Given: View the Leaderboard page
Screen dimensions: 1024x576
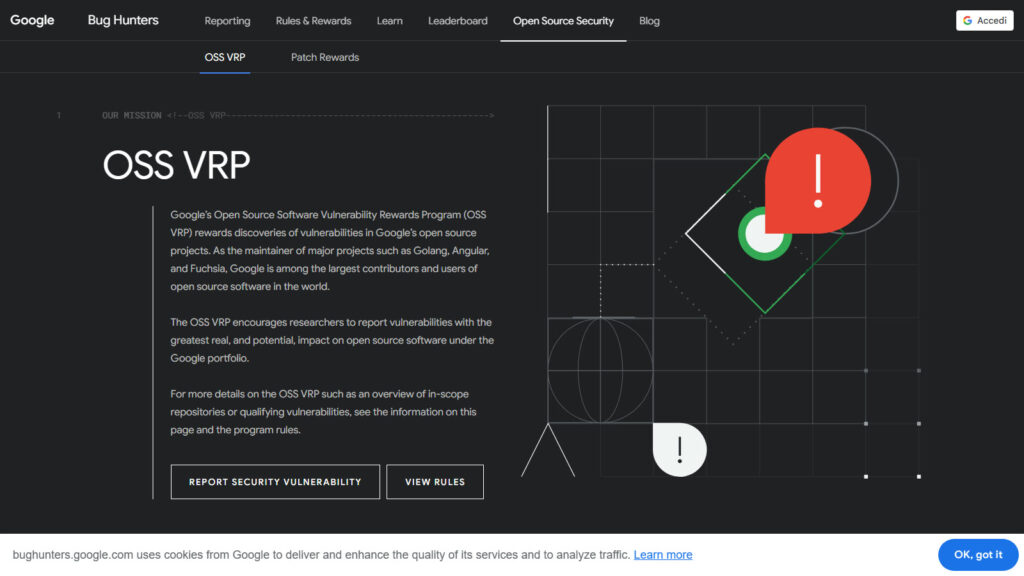Looking at the screenshot, I should [x=458, y=21].
